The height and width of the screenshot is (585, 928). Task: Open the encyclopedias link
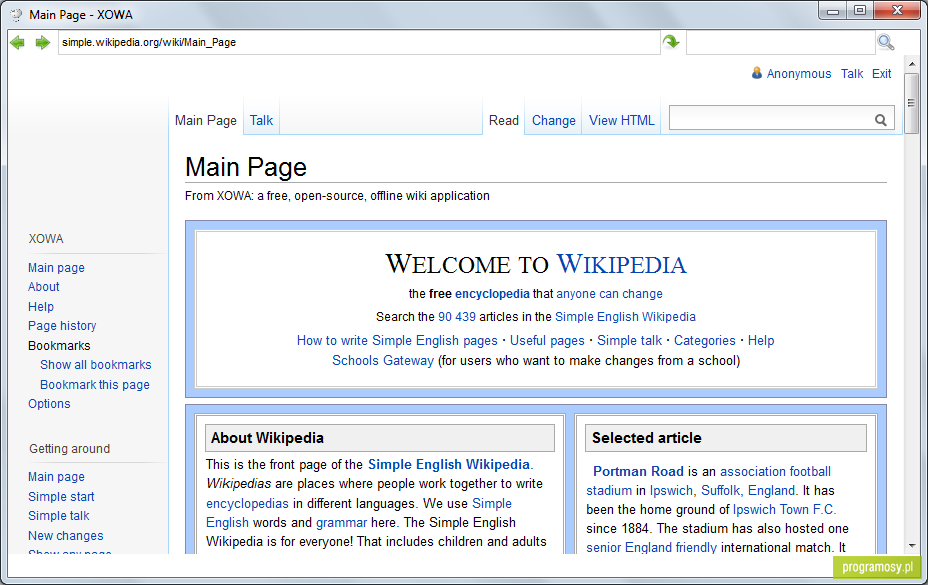click(247, 504)
